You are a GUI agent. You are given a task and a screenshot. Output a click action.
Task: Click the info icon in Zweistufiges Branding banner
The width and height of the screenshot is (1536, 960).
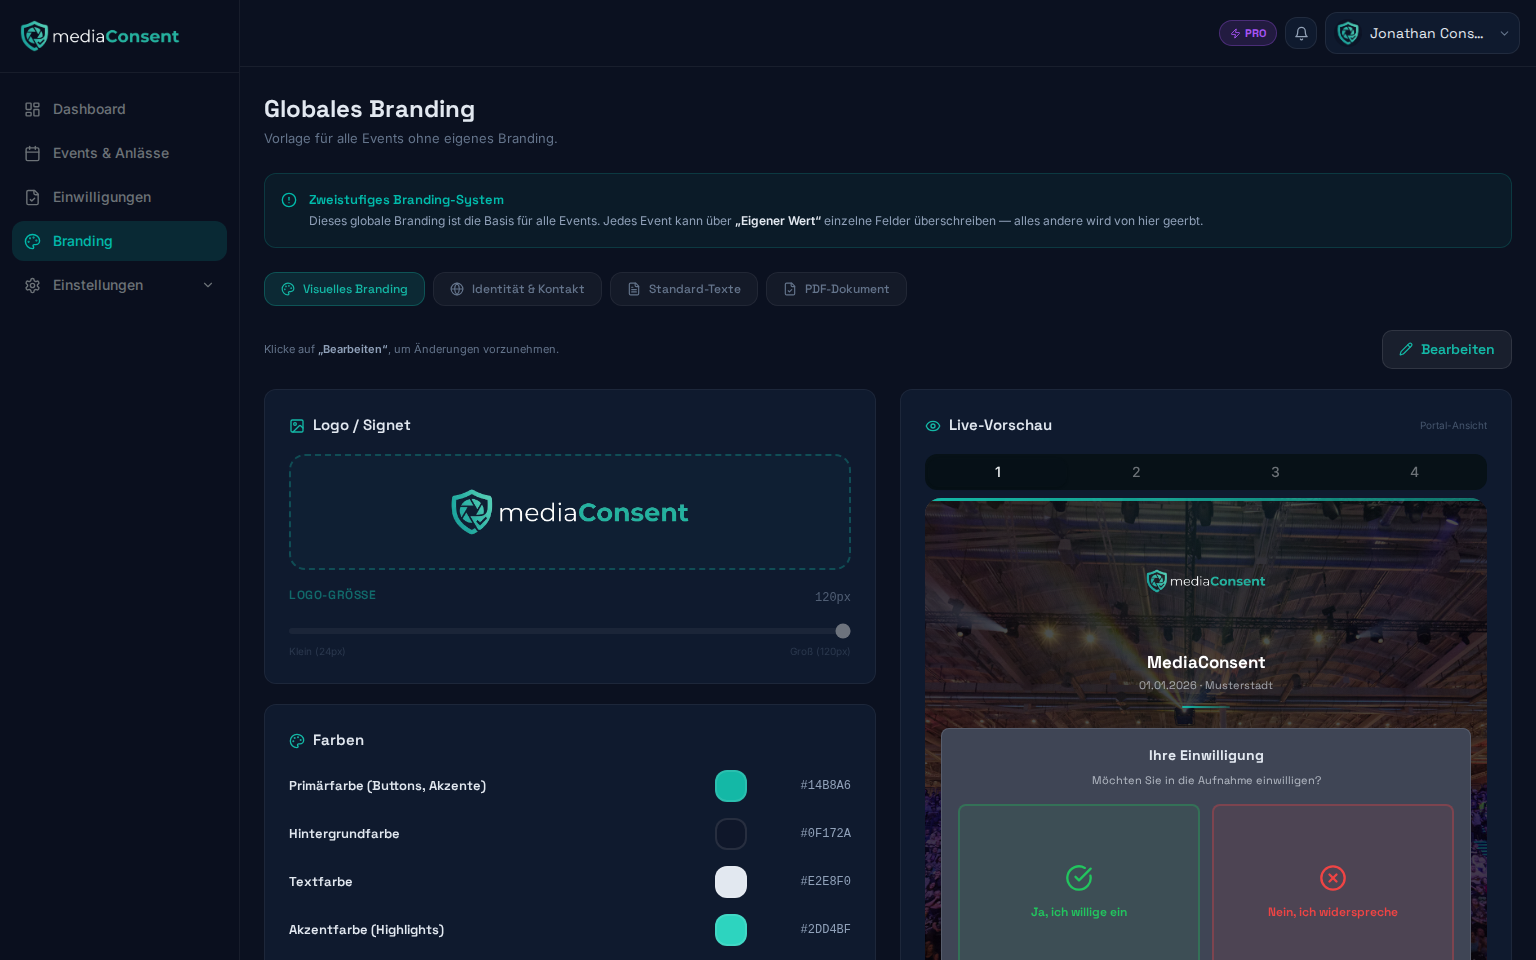[289, 200]
